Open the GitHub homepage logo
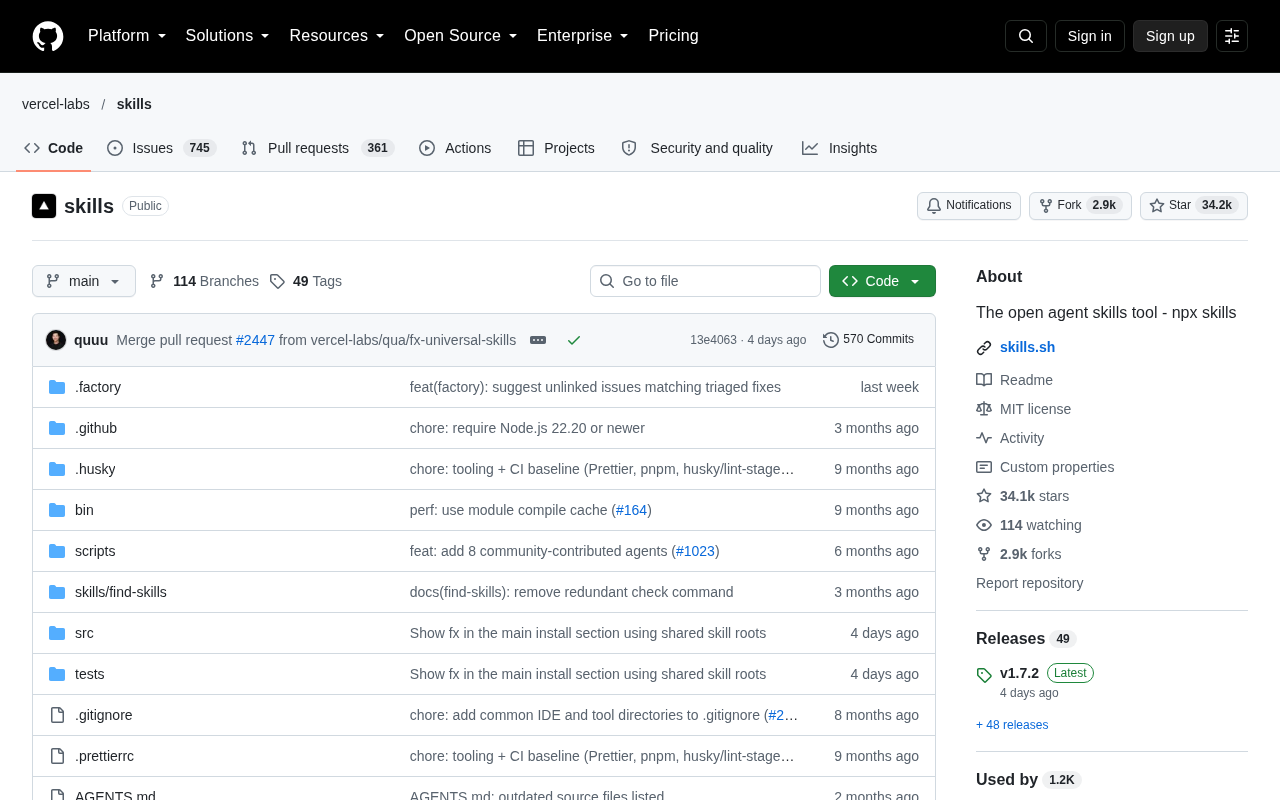The width and height of the screenshot is (1280, 800). click(48, 36)
